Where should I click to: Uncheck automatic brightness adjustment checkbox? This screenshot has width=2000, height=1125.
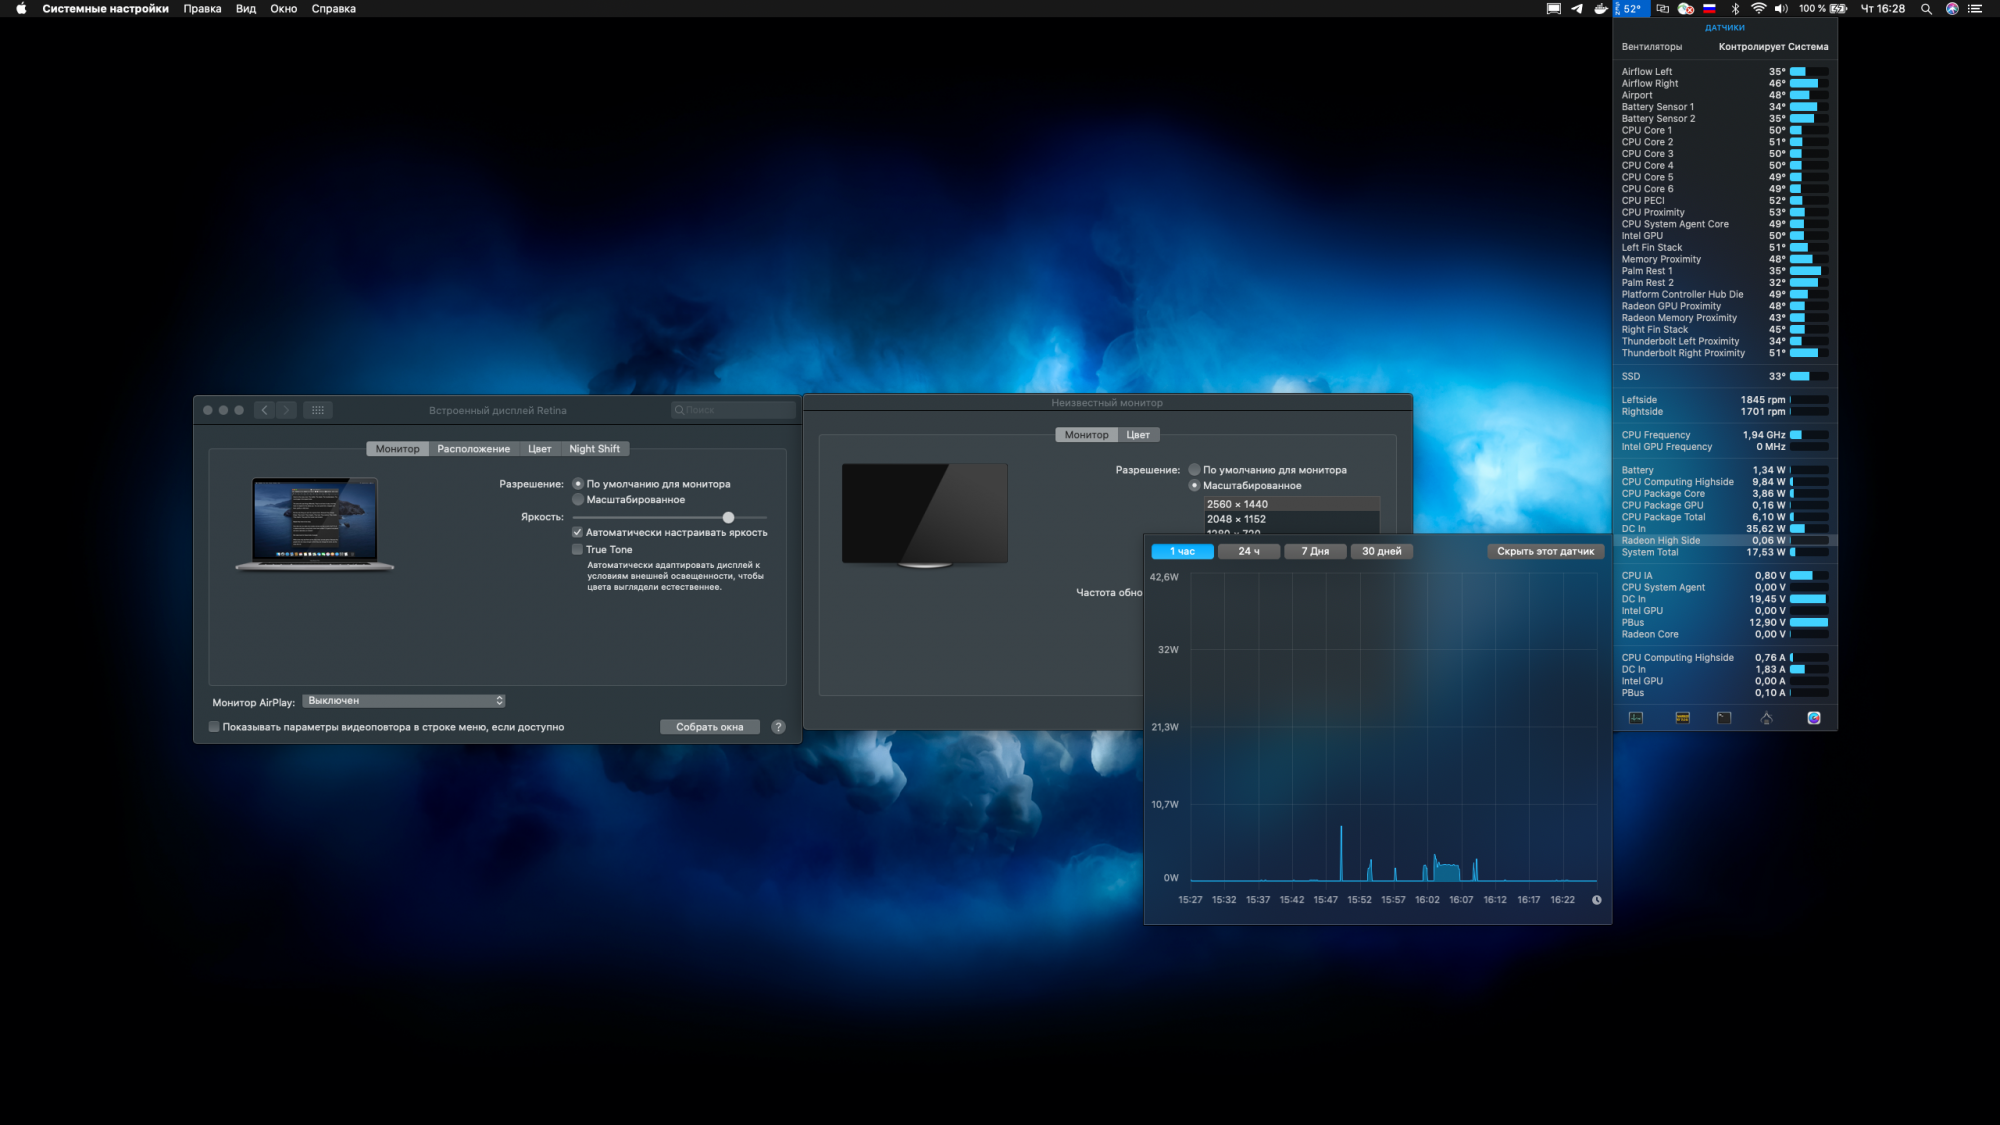point(577,533)
